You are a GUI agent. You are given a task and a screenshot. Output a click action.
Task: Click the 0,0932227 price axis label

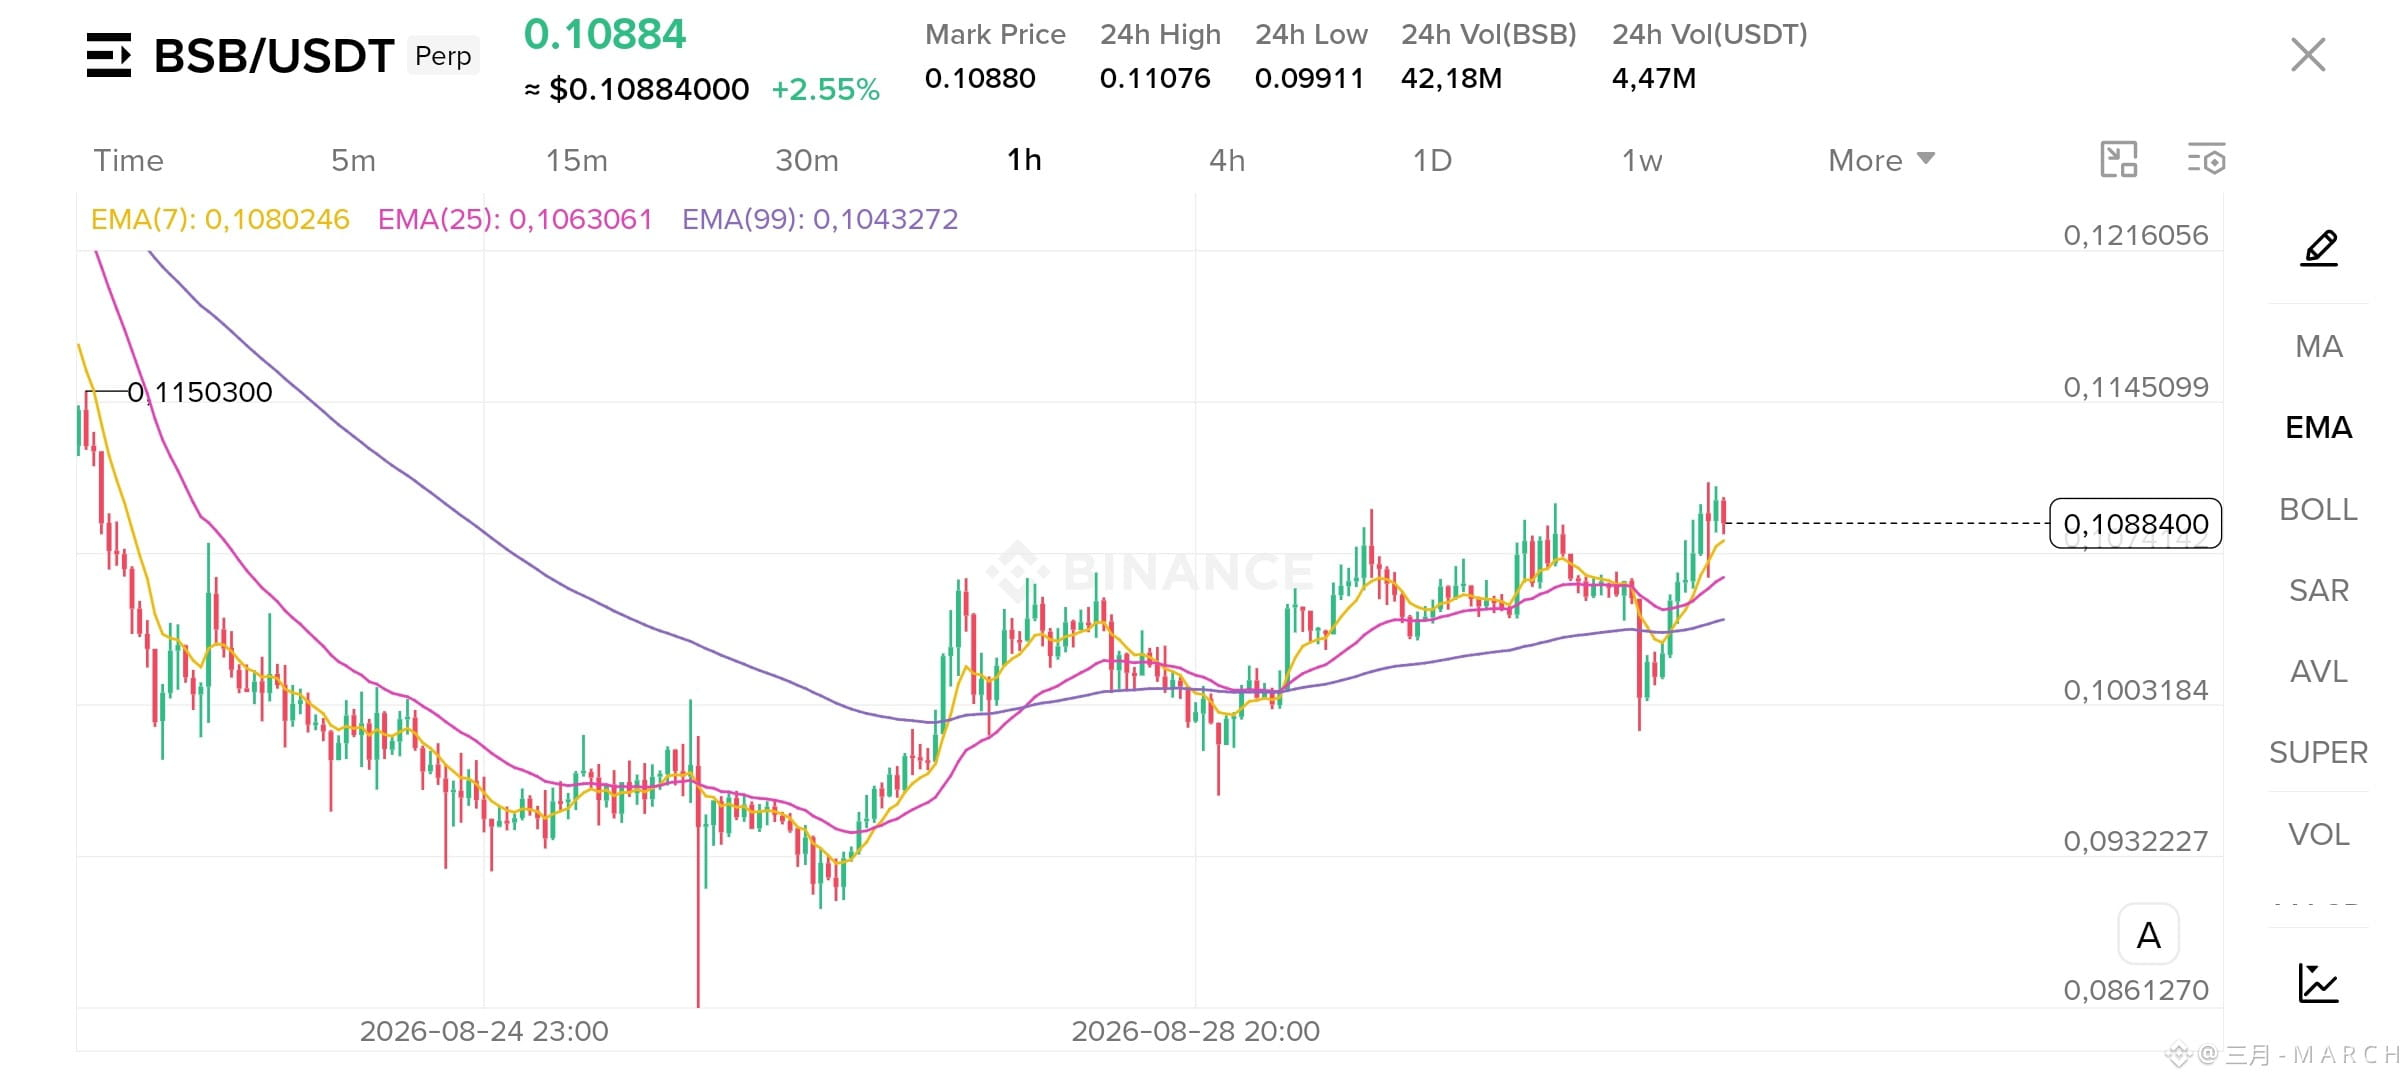(x=2136, y=841)
